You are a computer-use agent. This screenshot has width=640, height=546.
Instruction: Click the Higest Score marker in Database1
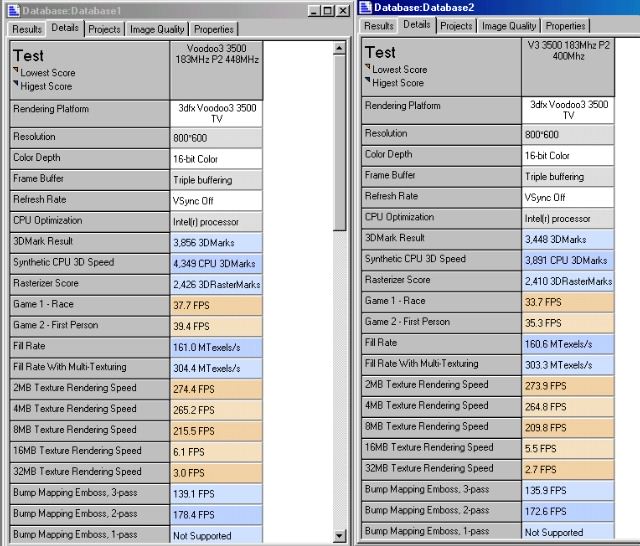(16, 86)
